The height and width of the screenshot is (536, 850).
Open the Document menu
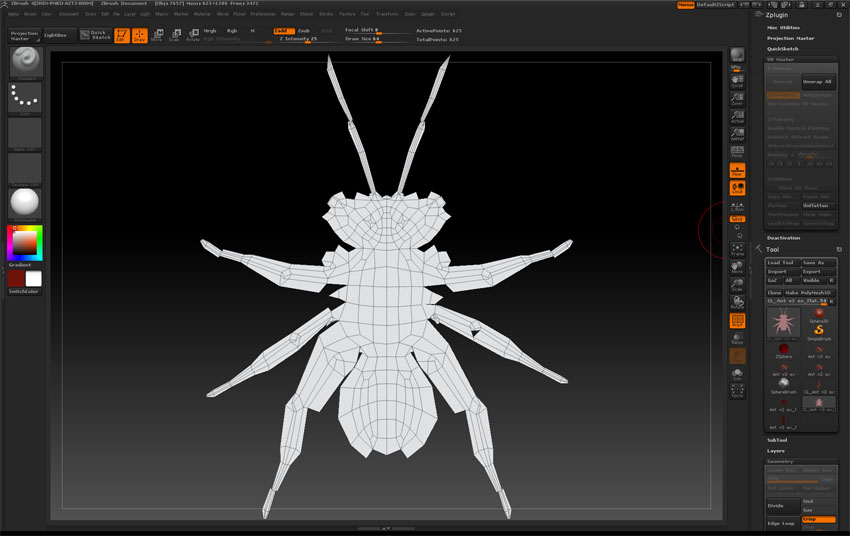tap(69, 14)
